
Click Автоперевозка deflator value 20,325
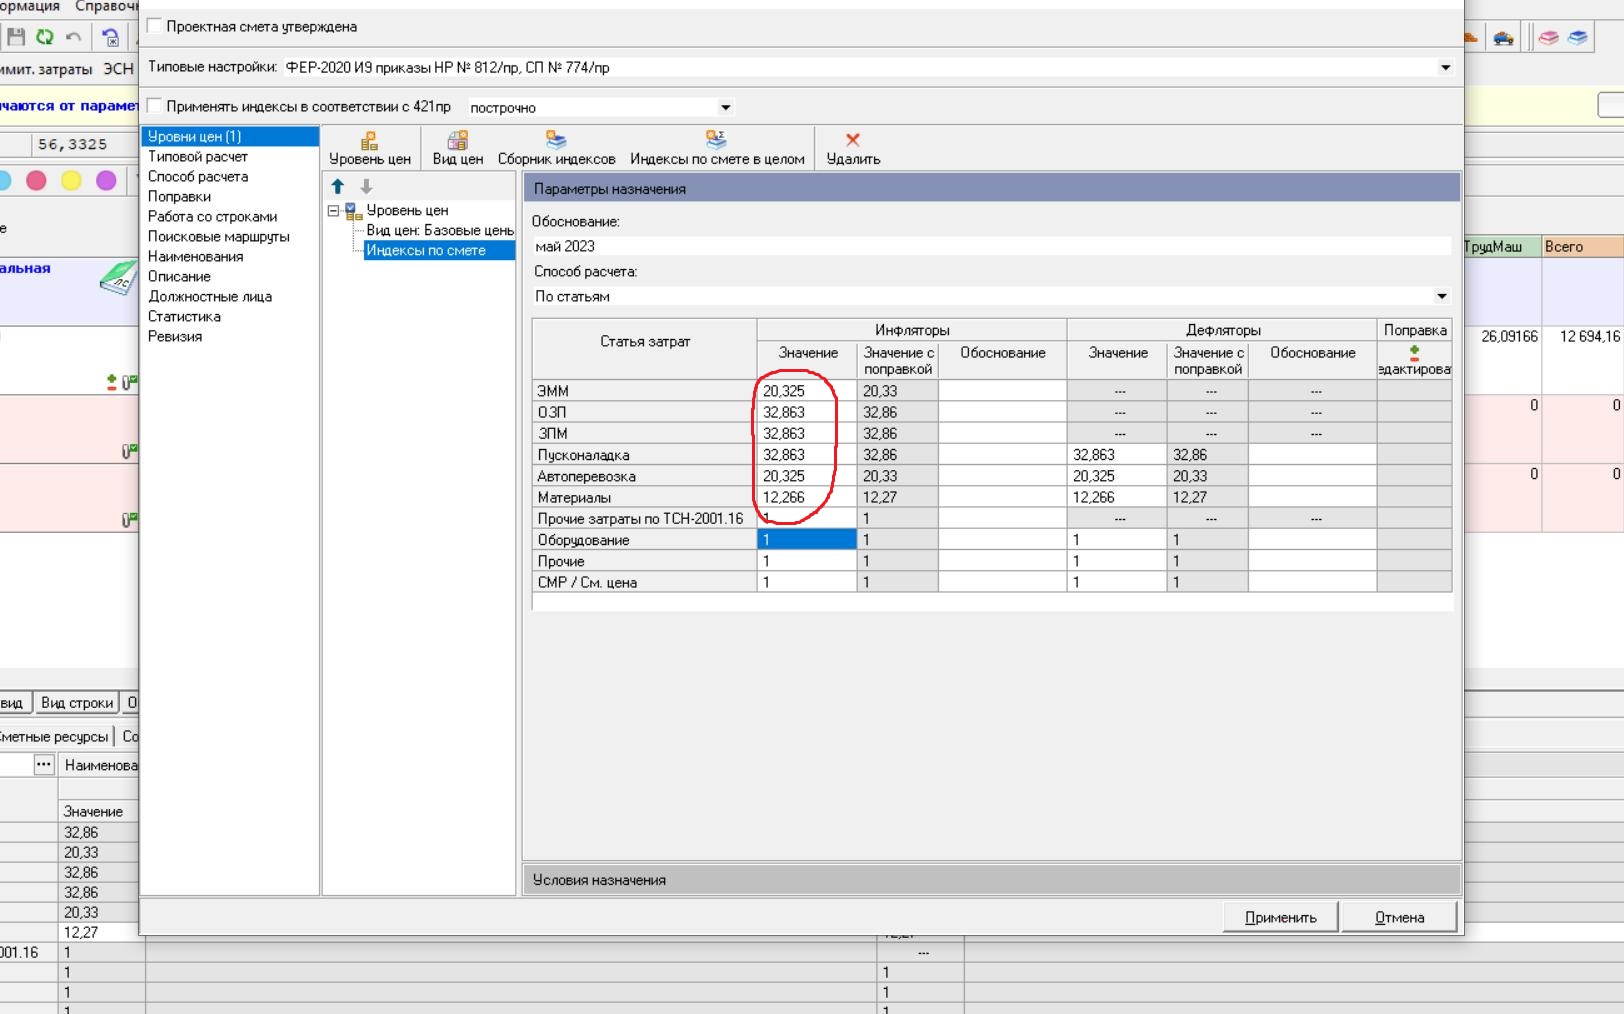(1116, 476)
